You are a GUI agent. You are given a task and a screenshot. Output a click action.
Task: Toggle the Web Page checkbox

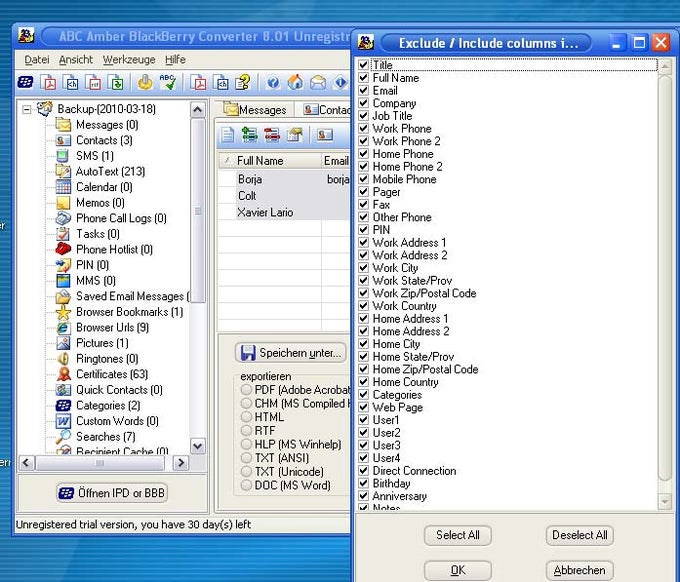(x=363, y=407)
